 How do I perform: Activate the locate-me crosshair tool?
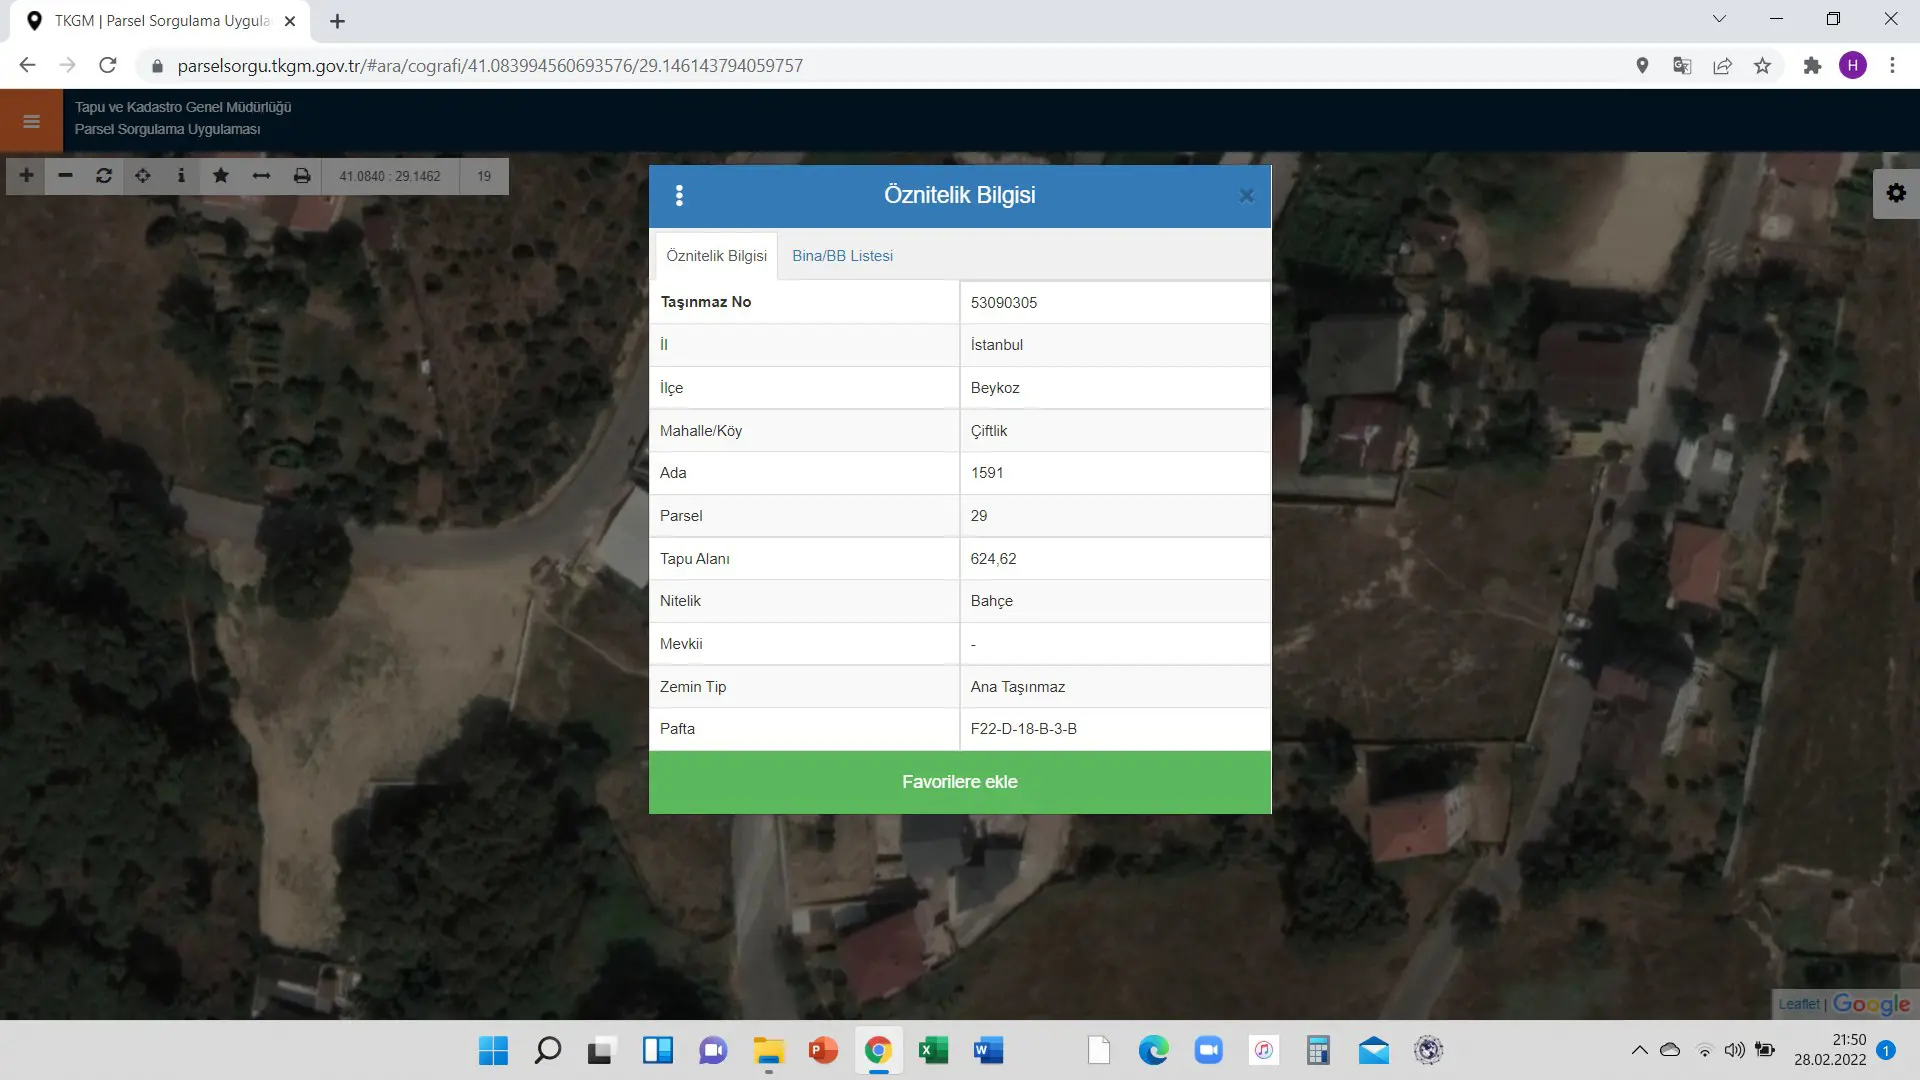143,176
